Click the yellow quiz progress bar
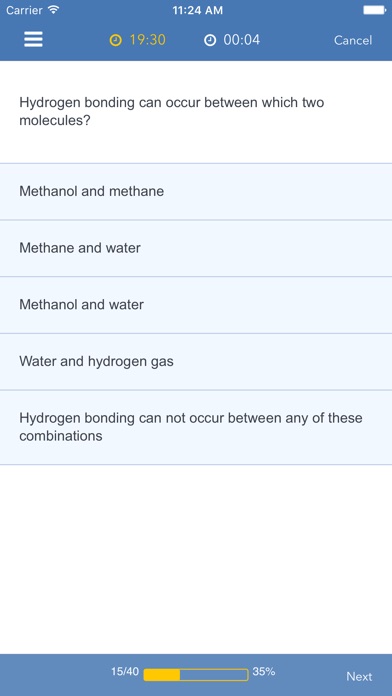 tap(196, 675)
